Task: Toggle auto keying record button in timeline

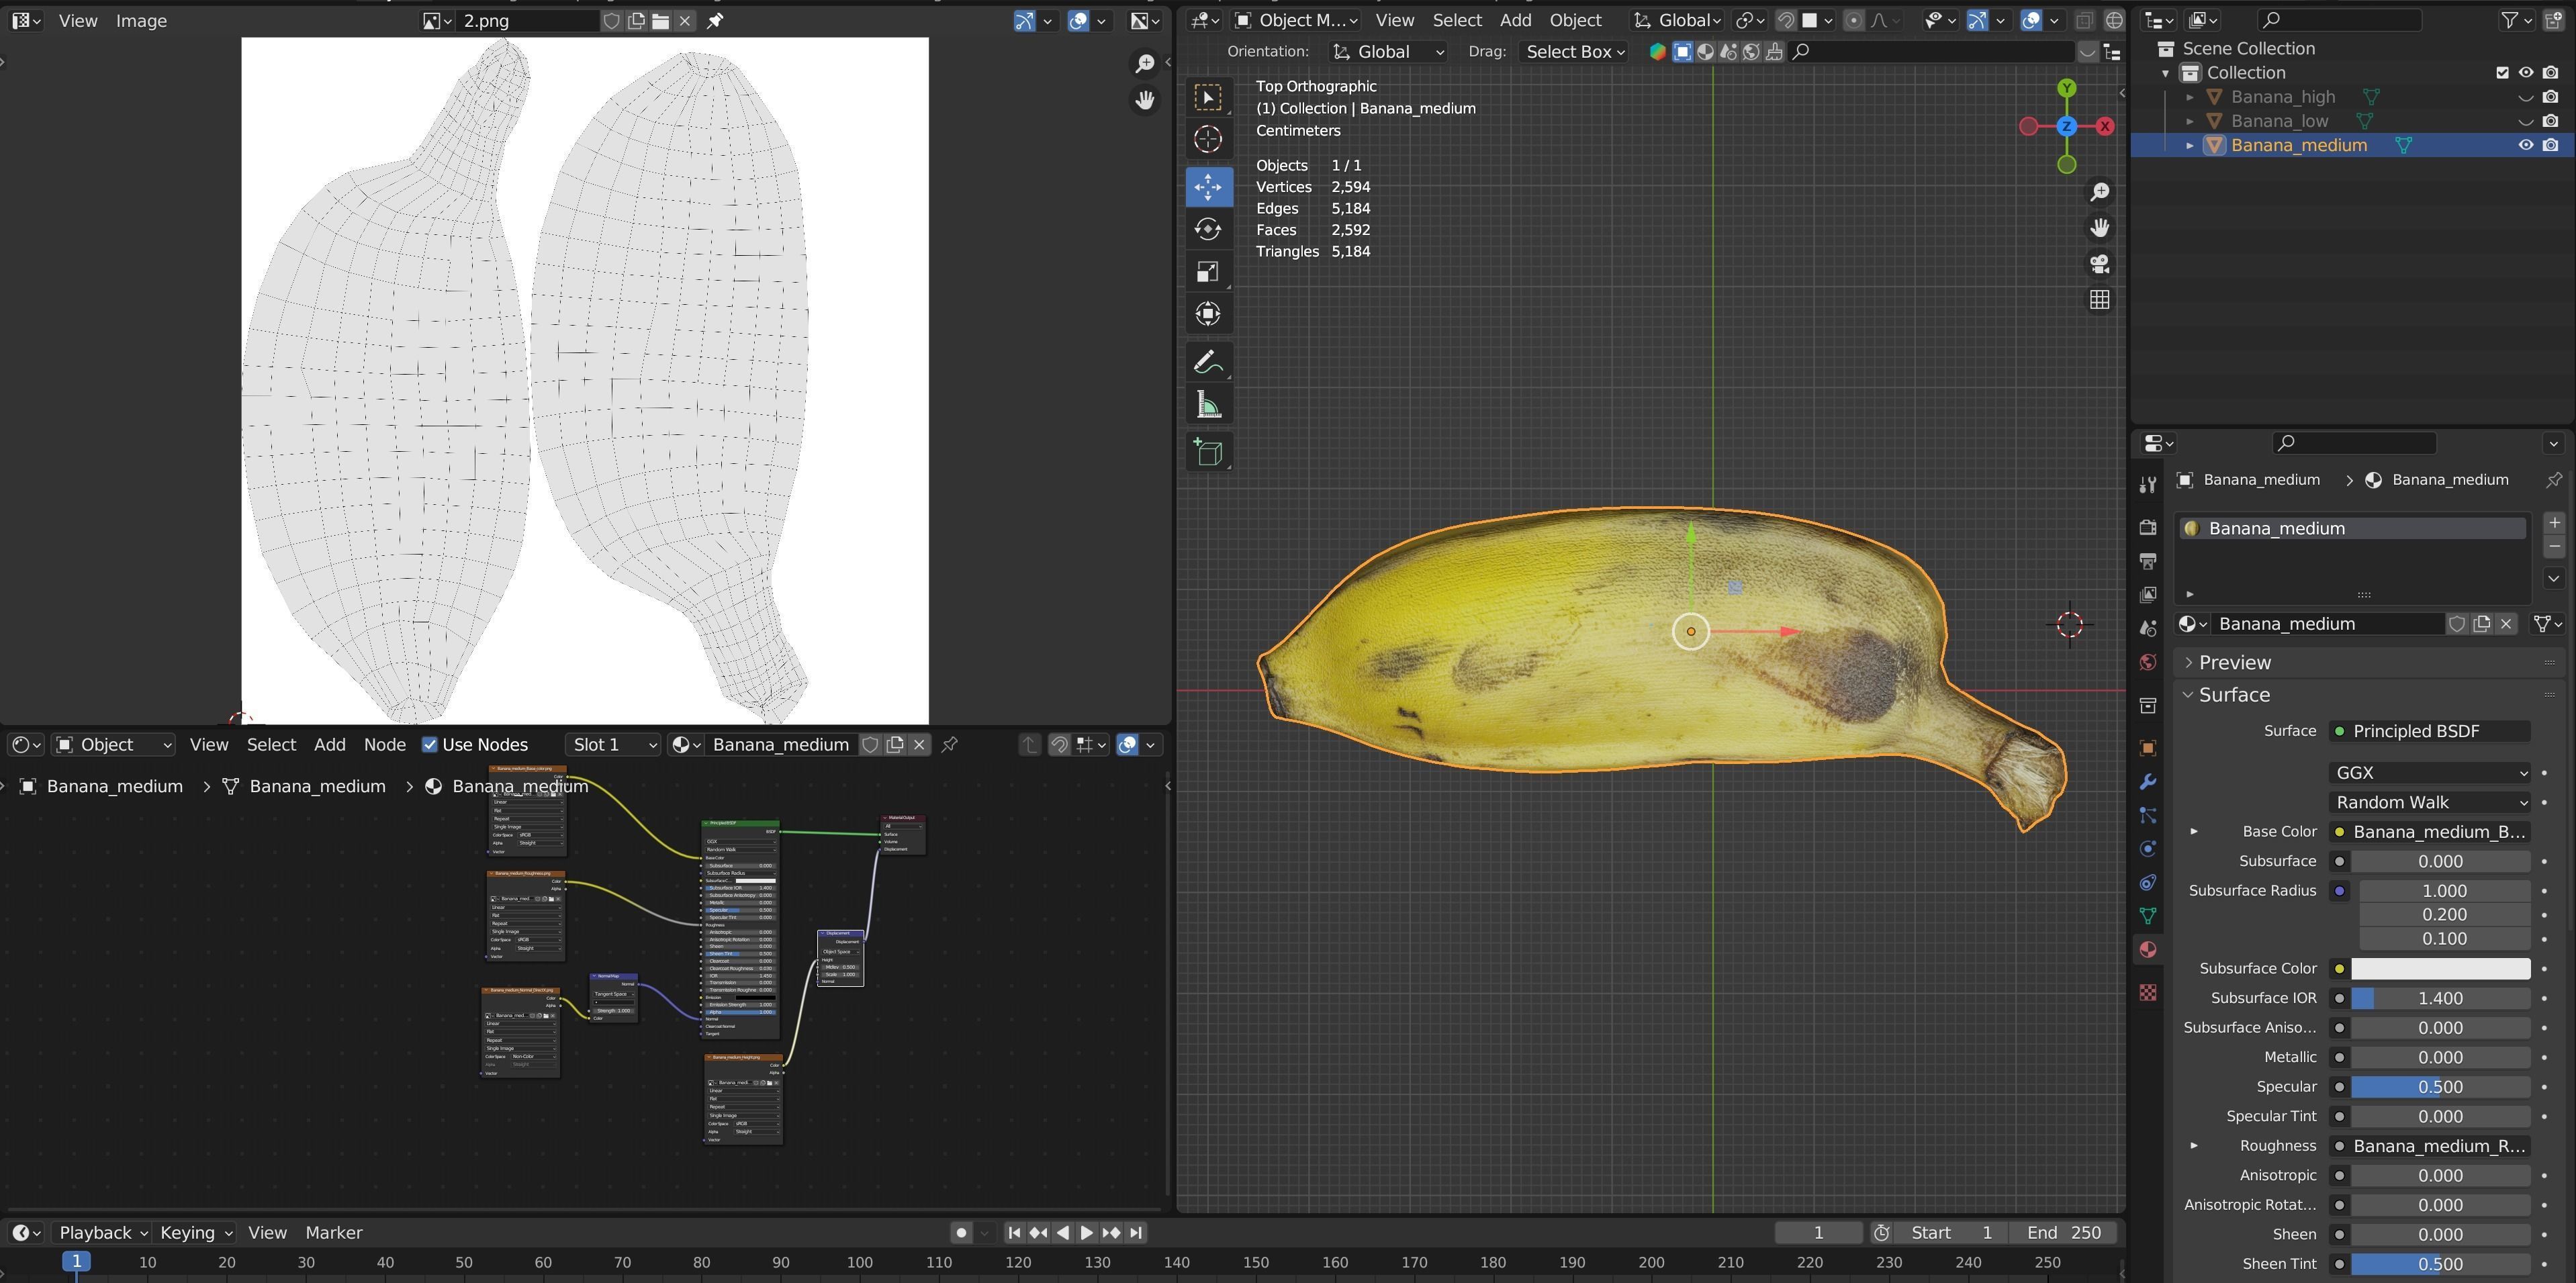Action: pyautogui.click(x=961, y=1233)
